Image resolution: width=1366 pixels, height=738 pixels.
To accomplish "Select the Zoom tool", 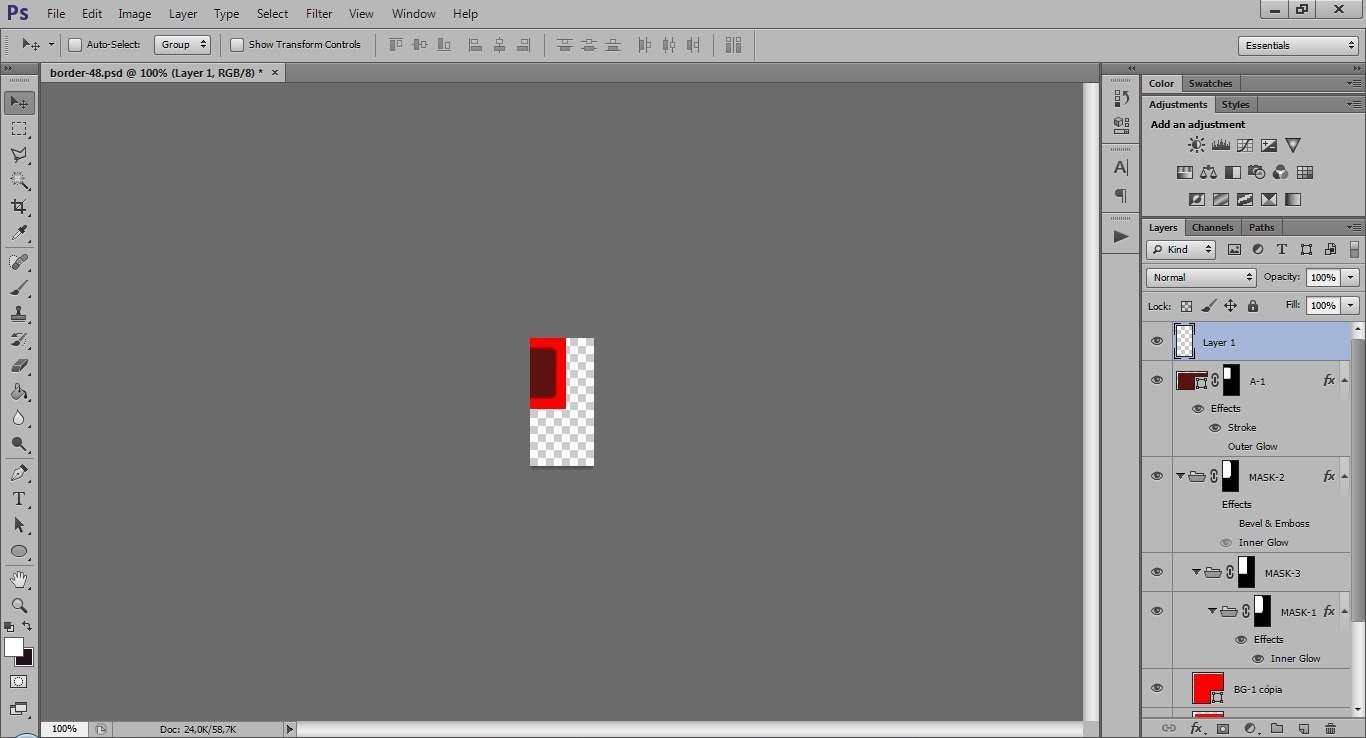I will point(19,606).
